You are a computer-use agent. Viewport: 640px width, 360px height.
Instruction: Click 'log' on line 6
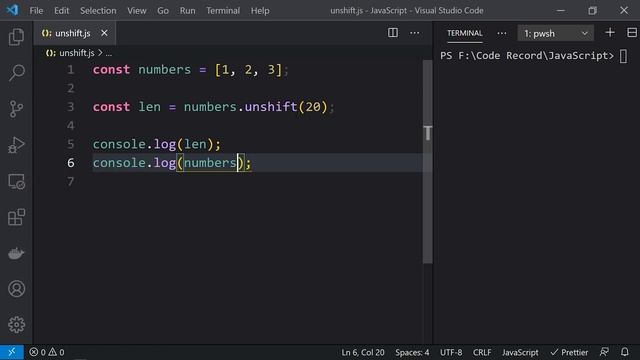pyautogui.click(x=164, y=163)
